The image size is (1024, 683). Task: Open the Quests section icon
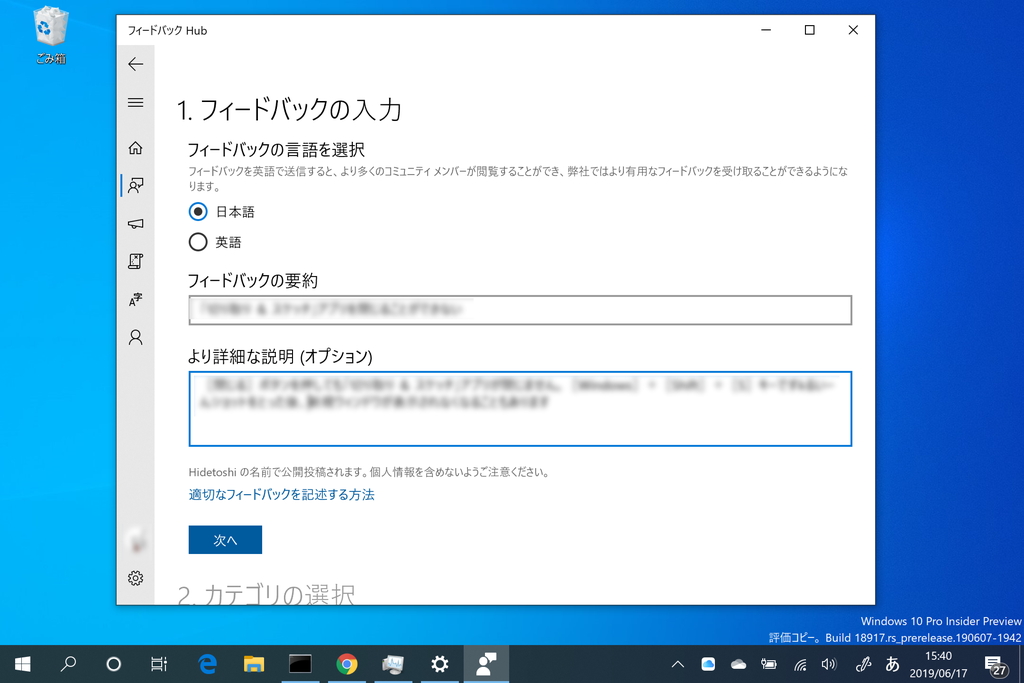(x=135, y=261)
